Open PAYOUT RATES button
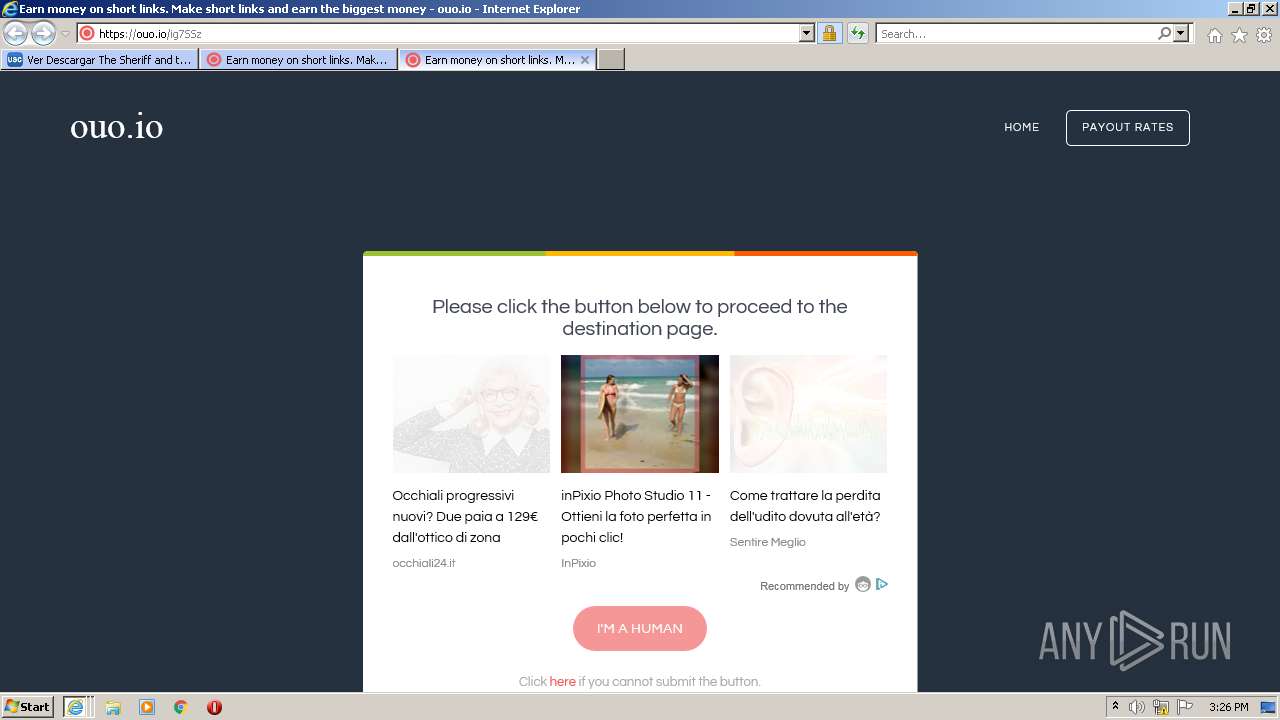The width and height of the screenshot is (1280, 720). 1127,127
